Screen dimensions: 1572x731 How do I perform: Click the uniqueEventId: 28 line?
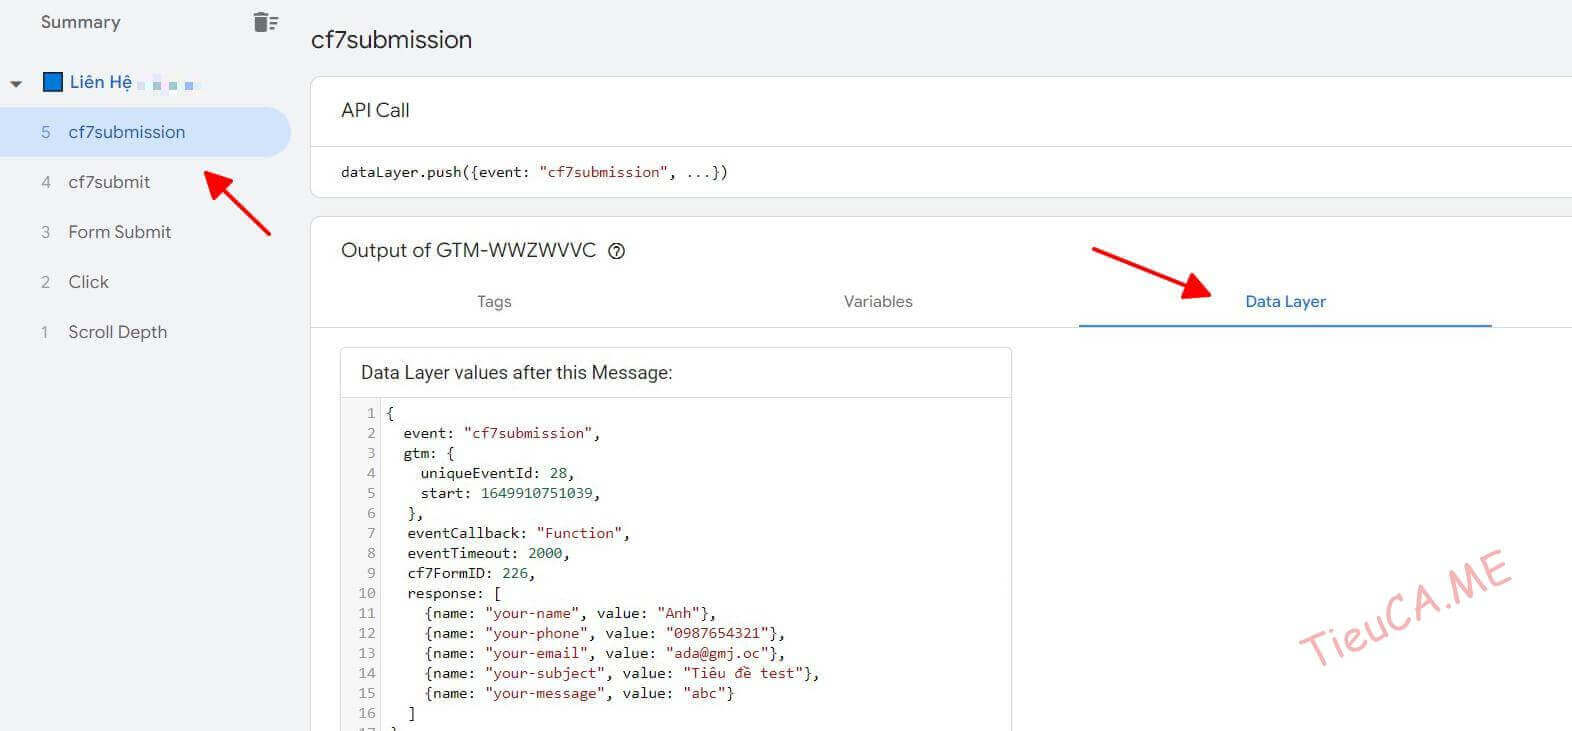click(498, 473)
